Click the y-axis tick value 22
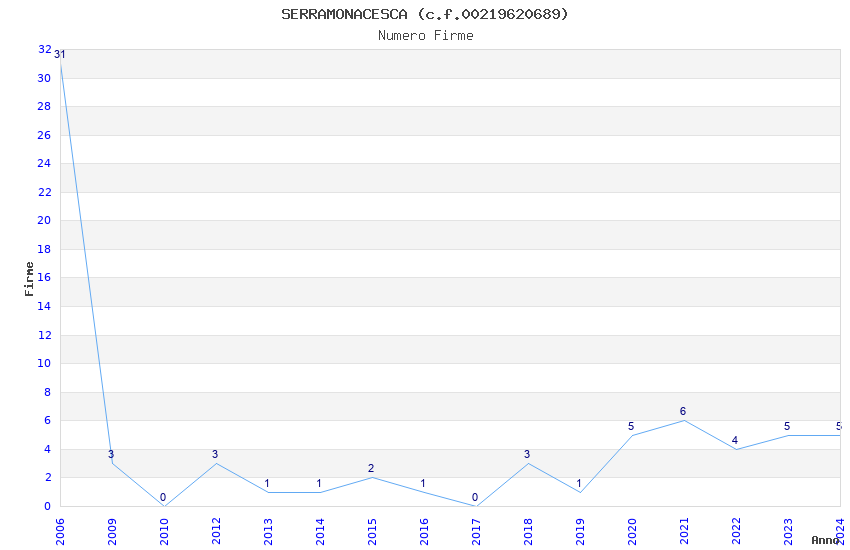This screenshot has width=850, height=550. pyautogui.click(x=44, y=192)
